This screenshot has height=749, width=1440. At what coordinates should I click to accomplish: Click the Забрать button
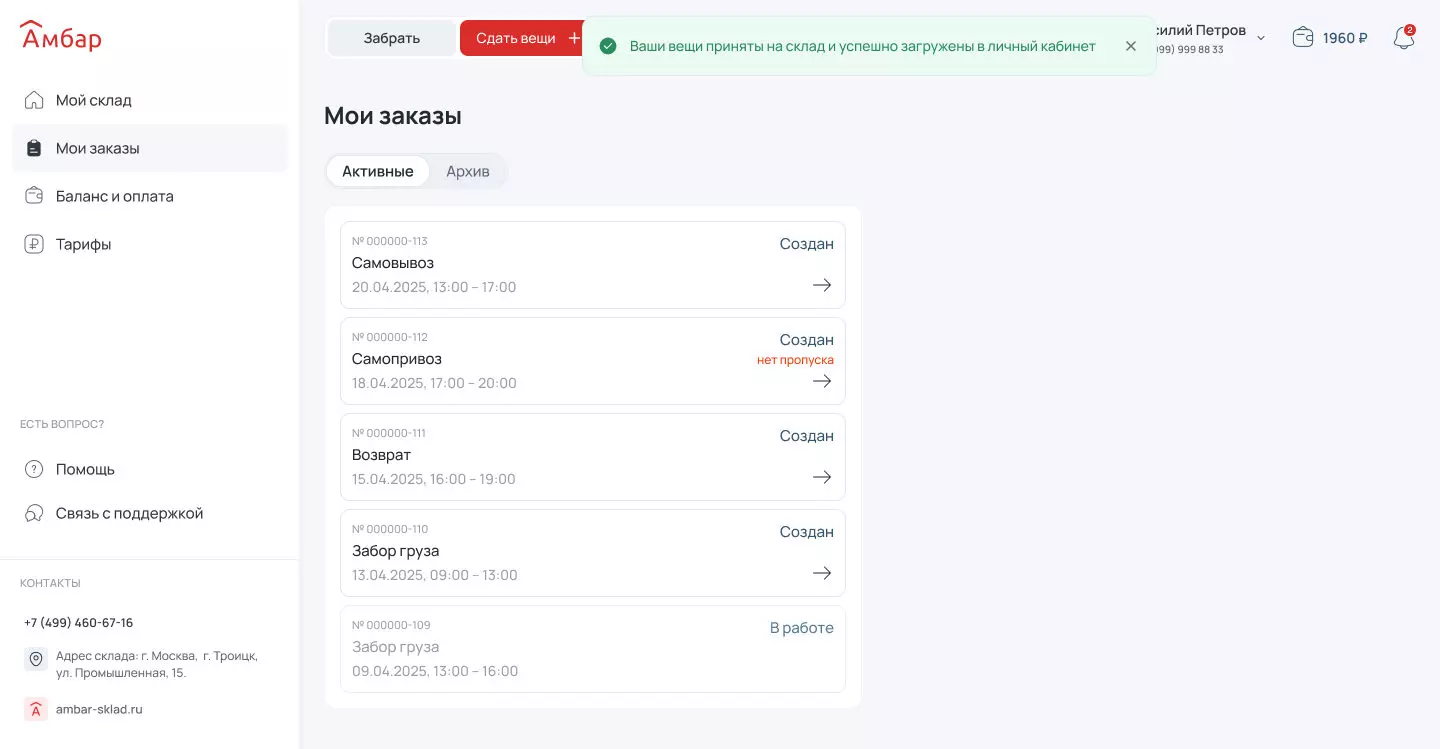[392, 38]
